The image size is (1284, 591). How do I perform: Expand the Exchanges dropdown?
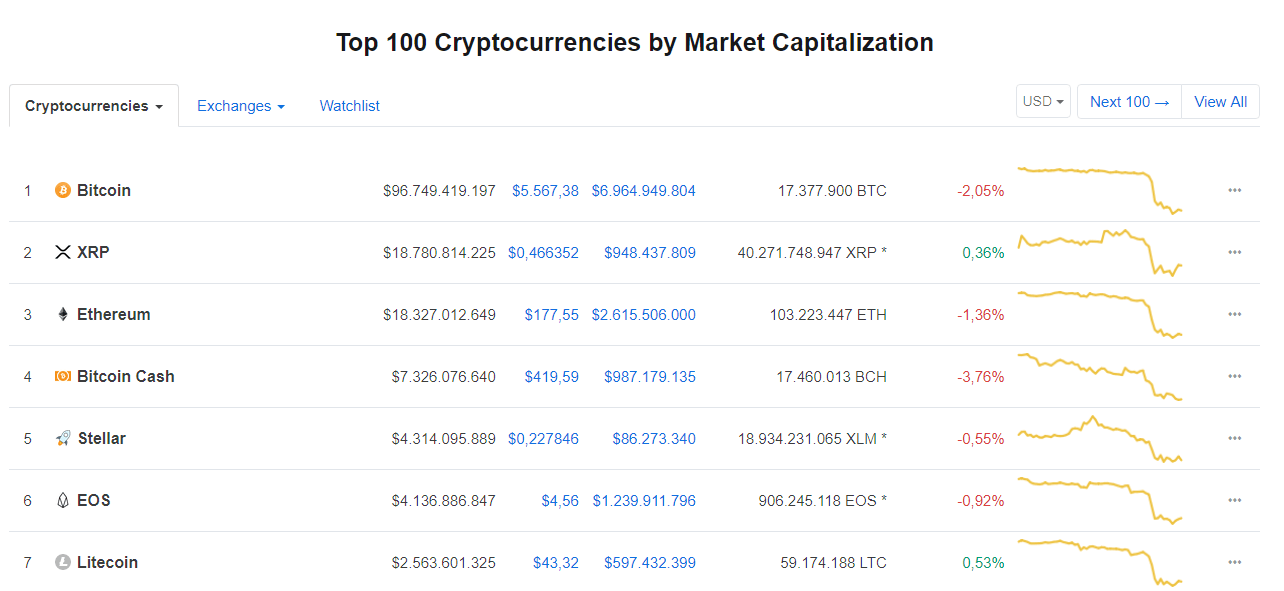point(241,106)
